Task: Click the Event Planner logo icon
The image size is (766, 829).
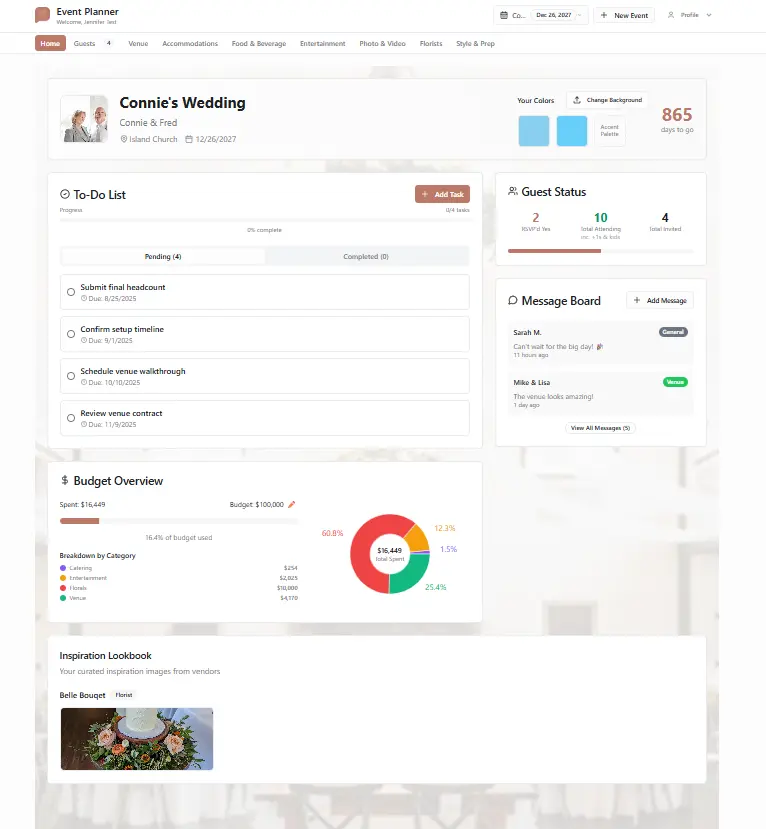Action: click(x=42, y=15)
